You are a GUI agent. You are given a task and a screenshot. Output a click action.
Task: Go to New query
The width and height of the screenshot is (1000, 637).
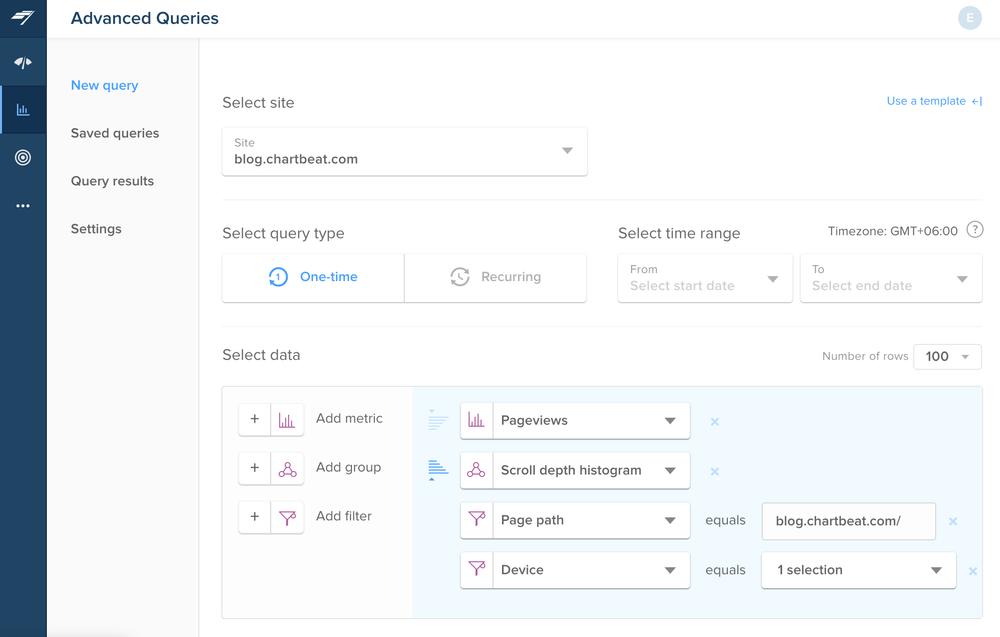coord(105,85)
